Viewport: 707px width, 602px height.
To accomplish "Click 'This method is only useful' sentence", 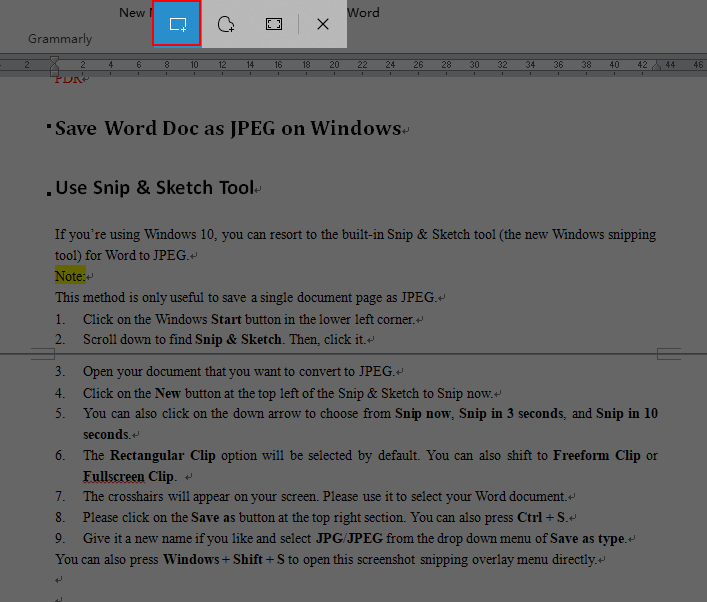I will coord(246,298).
